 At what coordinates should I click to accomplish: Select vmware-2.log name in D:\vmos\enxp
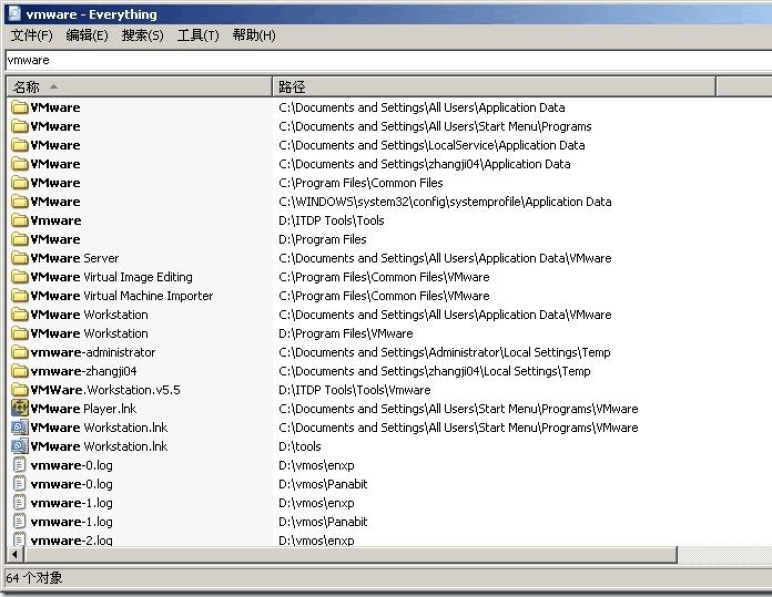point(71,540)
